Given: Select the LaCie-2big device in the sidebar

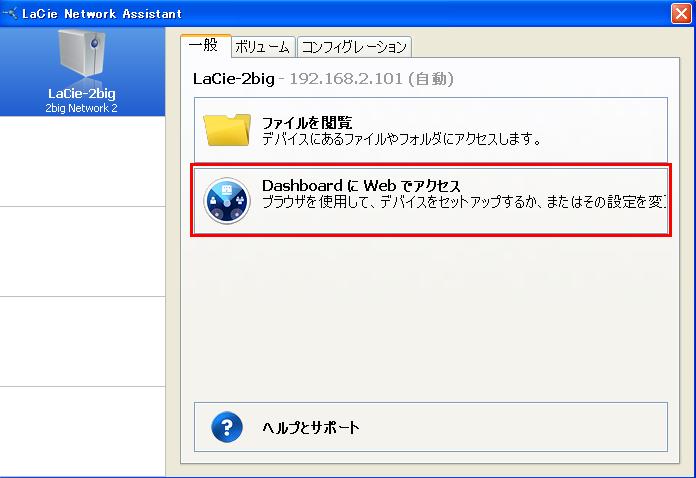Looking at the screenshot, I should click(x=82, y=71).
